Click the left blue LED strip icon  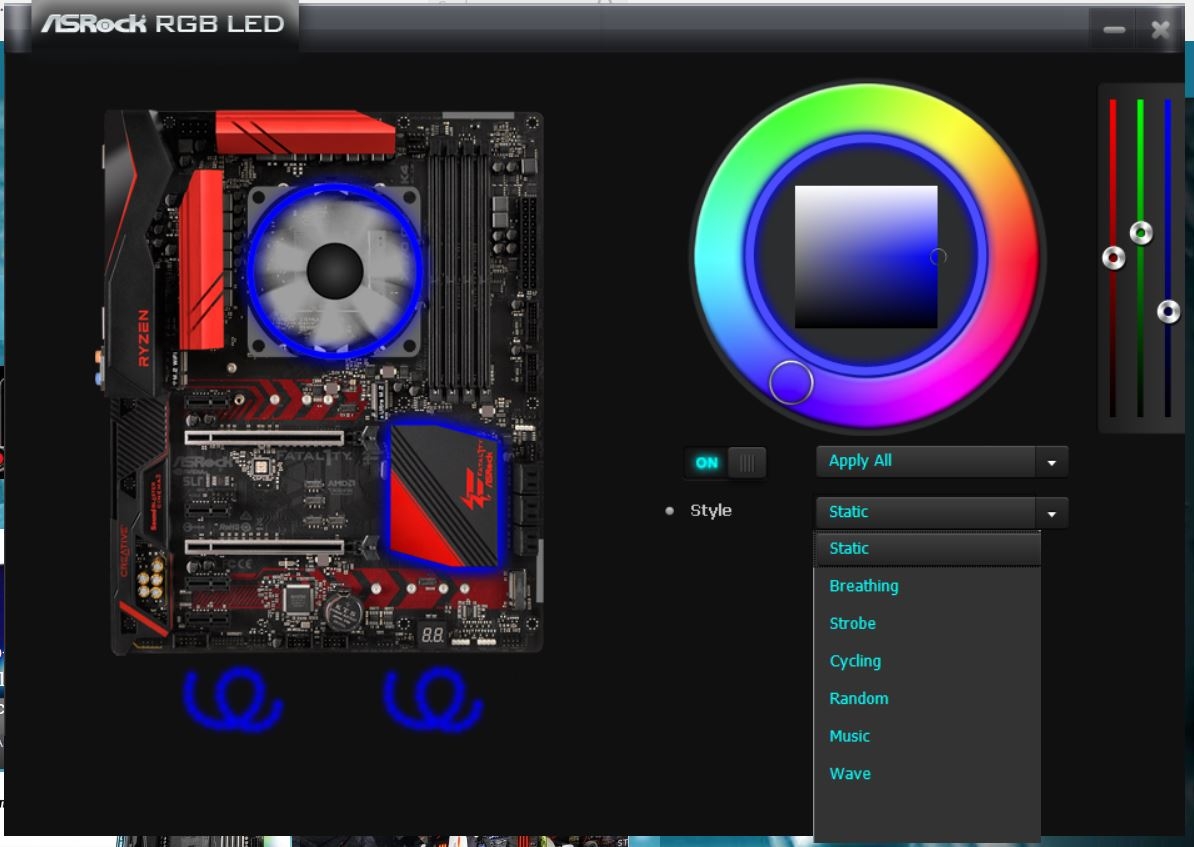[x=233, y=699]
